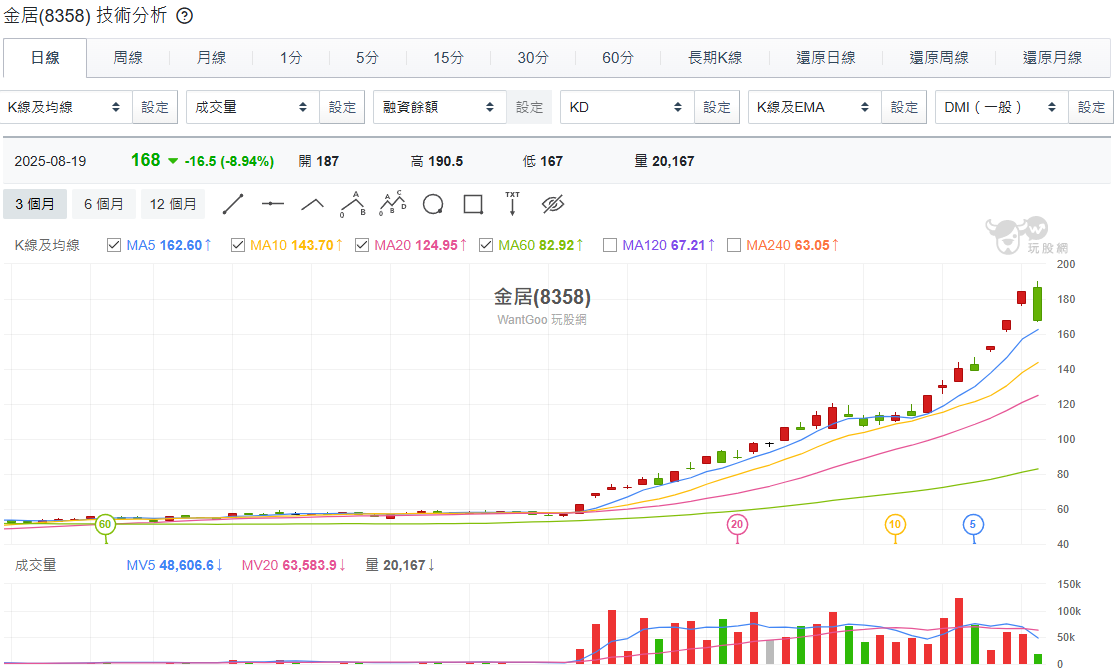Enable the MA240 moving average checkbox
The width and height of the screenshot is (1114, 672).
click(733, 244)
